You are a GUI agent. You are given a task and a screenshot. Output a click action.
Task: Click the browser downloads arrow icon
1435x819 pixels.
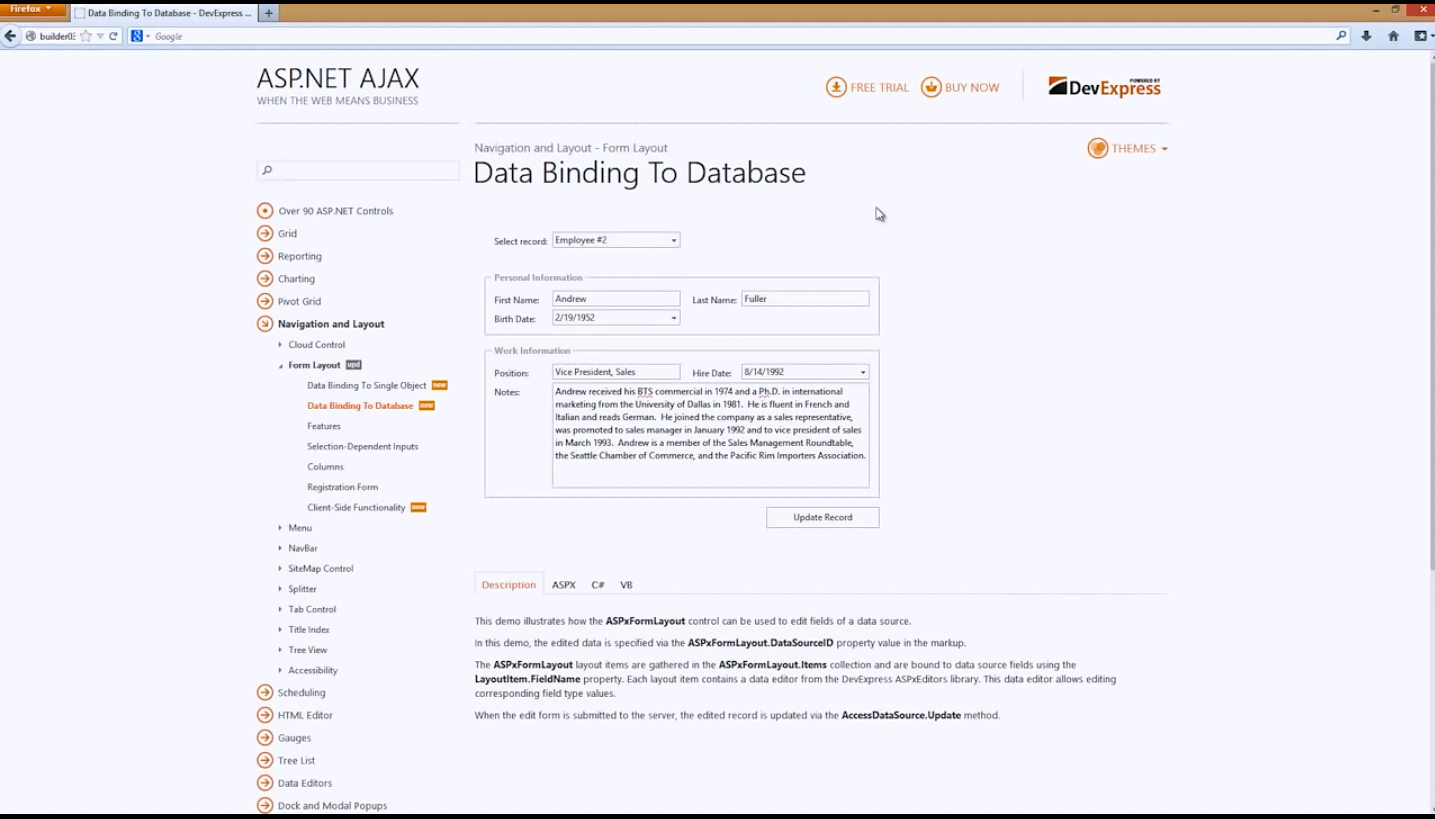click(1367, 36)
